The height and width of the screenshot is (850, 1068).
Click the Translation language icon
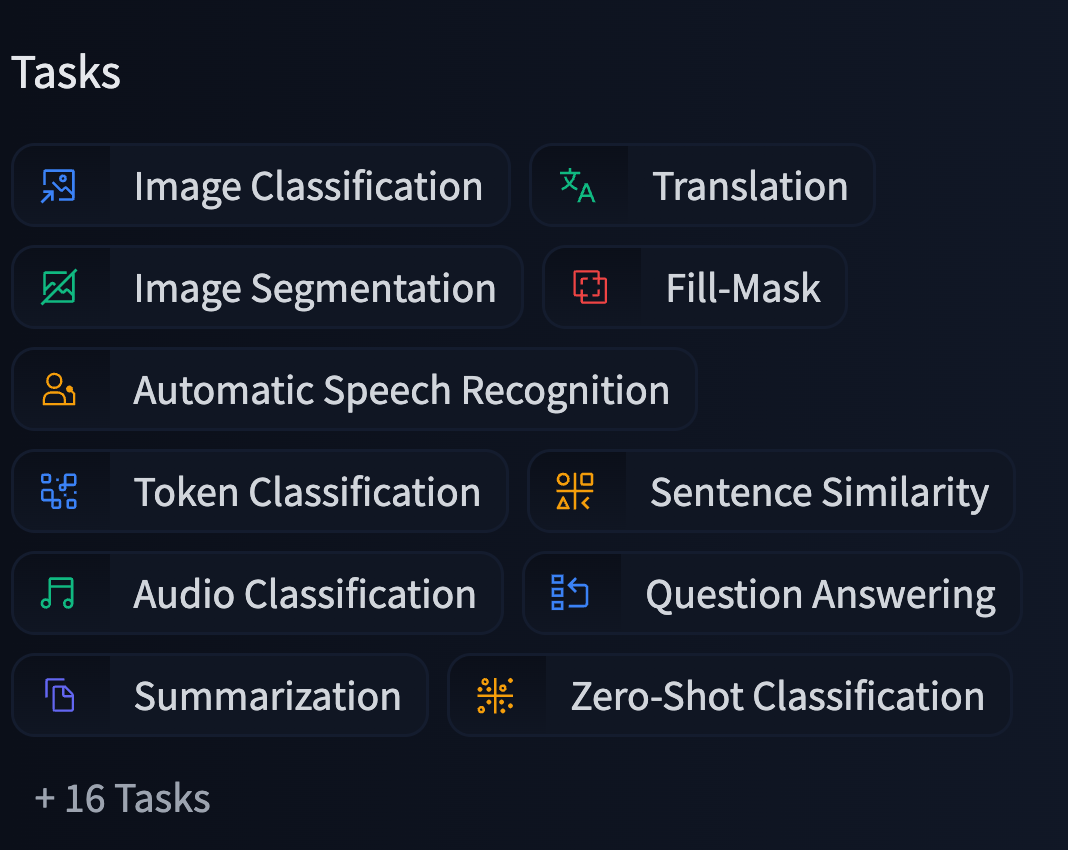577,186
